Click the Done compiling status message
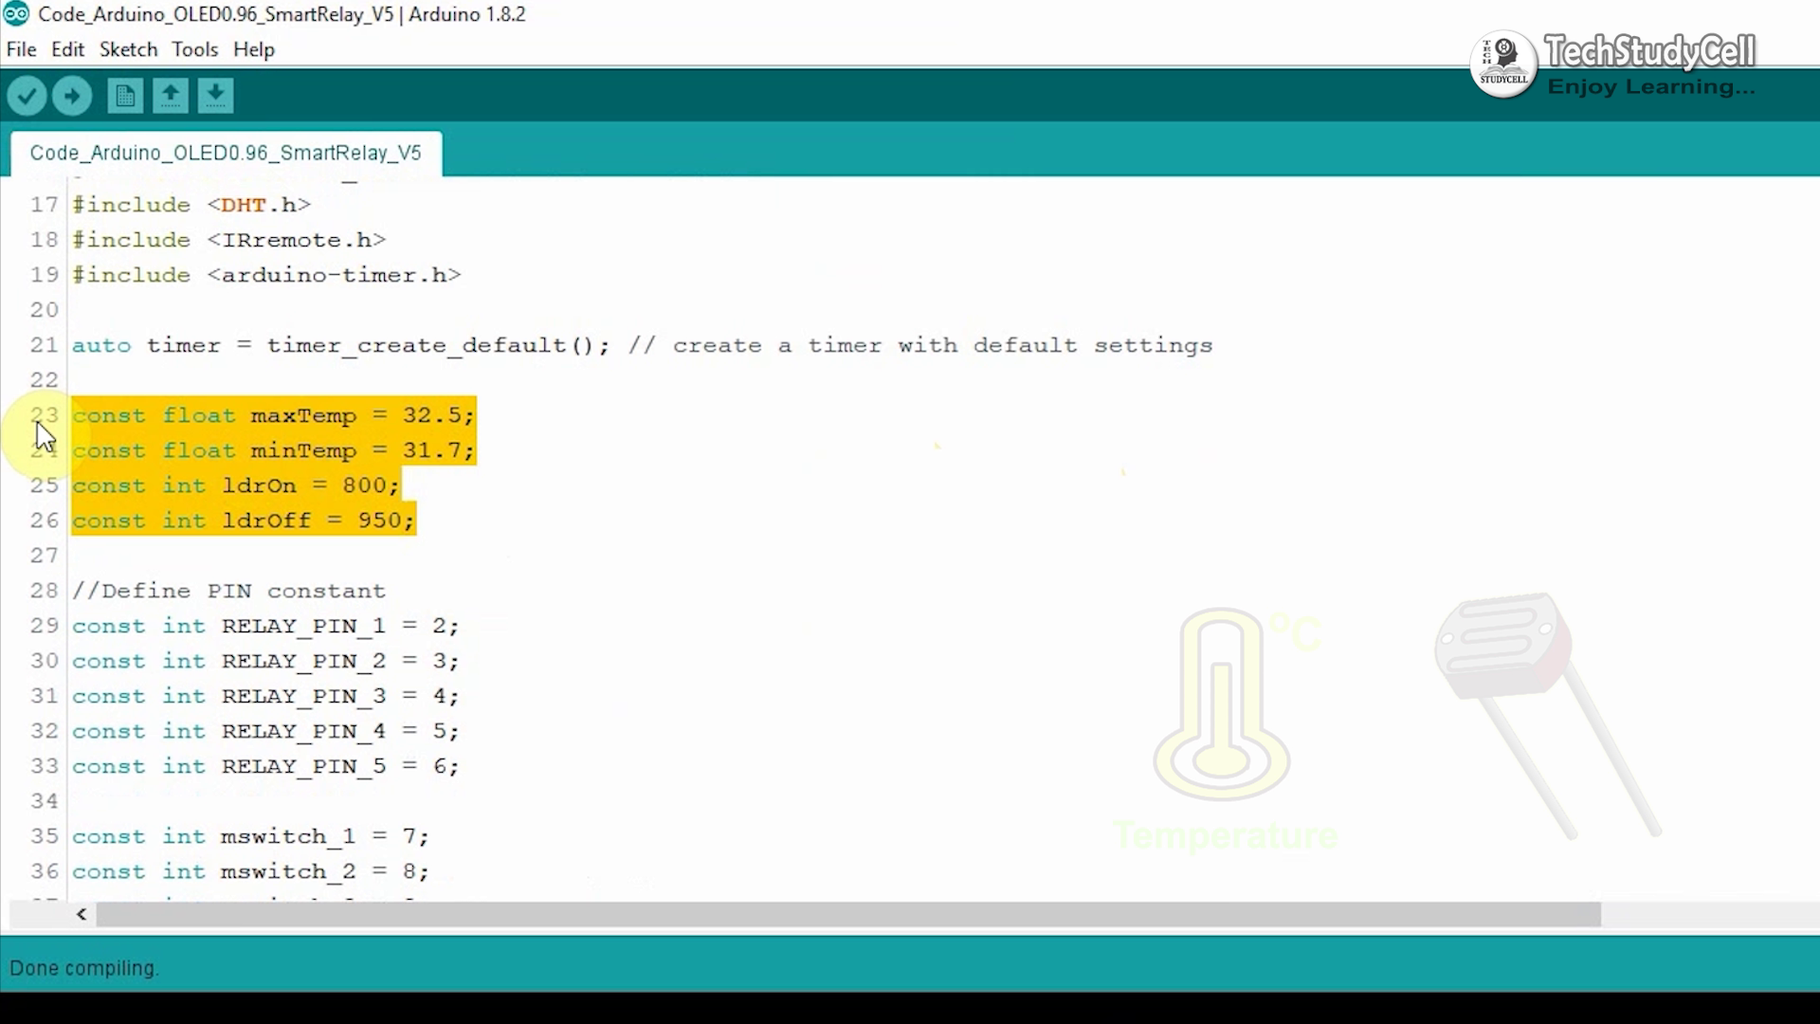 click(84, 967)
